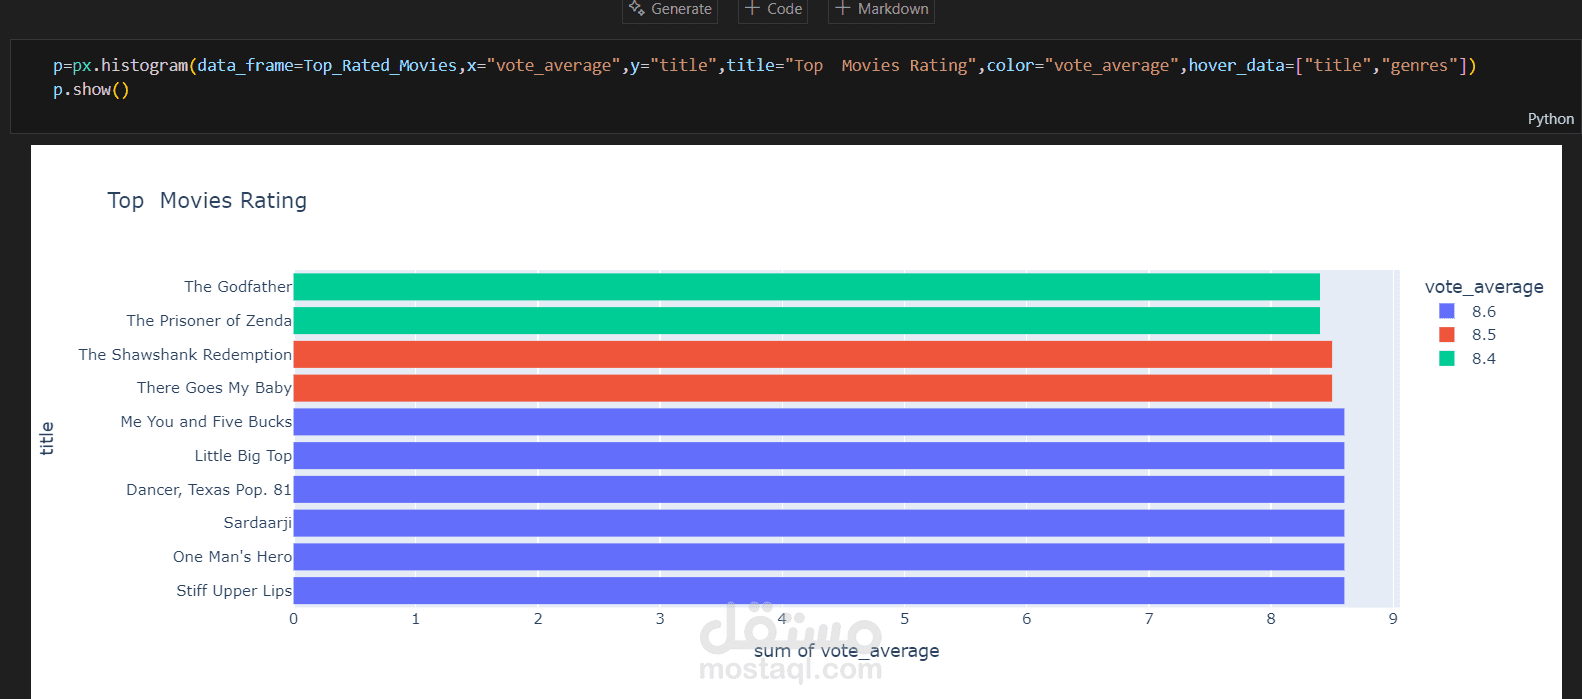This screenshot has height=699, width=1582.
Task: Click the There Goes My Baby bar
Action: click(812, 388)
